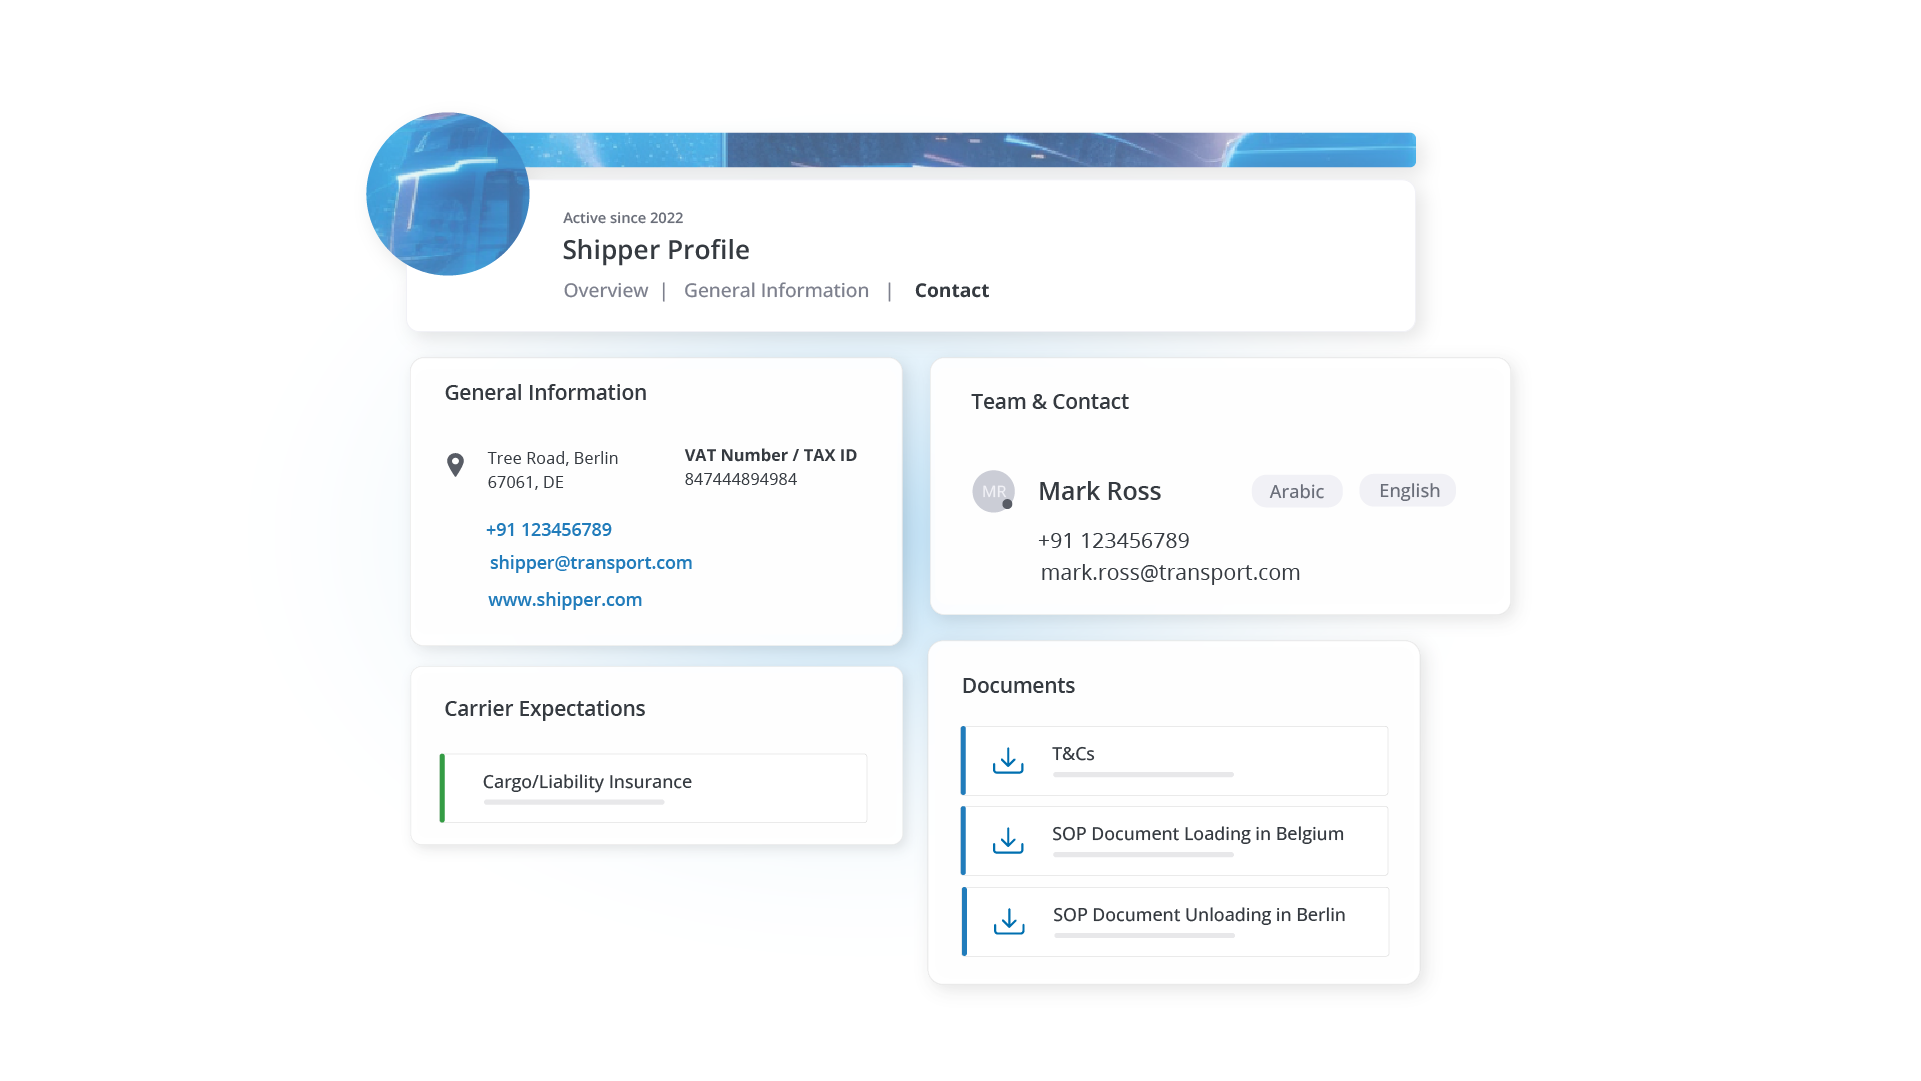Click the round shipper profile picture
1921x1081 pixels.
448,194
